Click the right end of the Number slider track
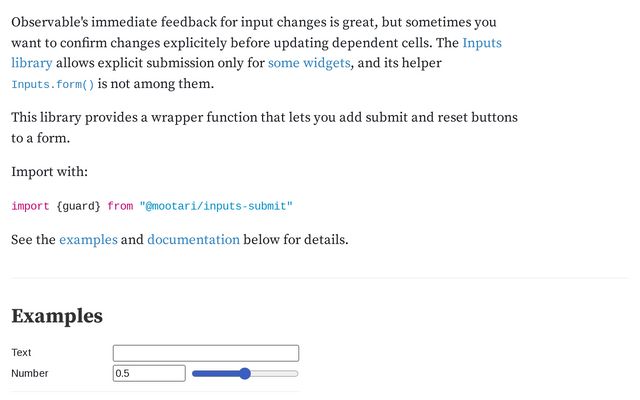The height and width of the screenshot is (400, 640). (296, 373)
